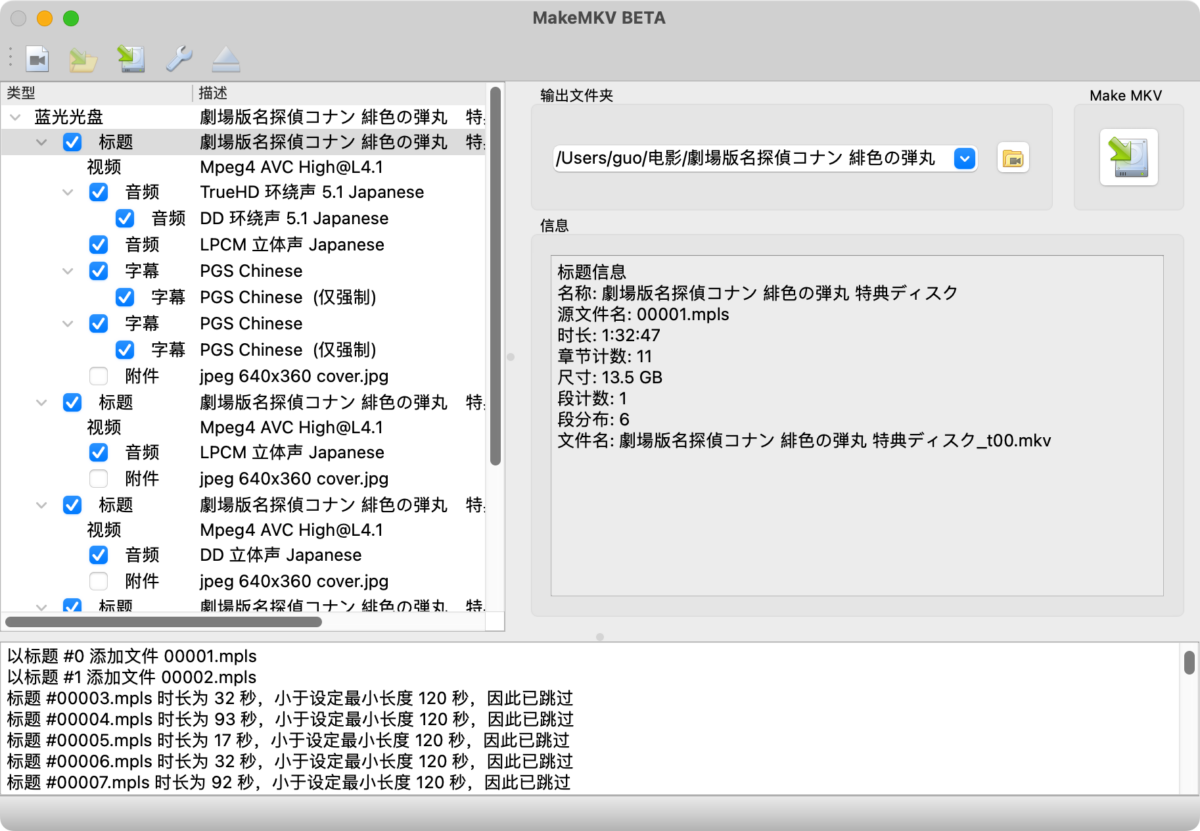Click the log line for #00005.mpls

(288, 740)
